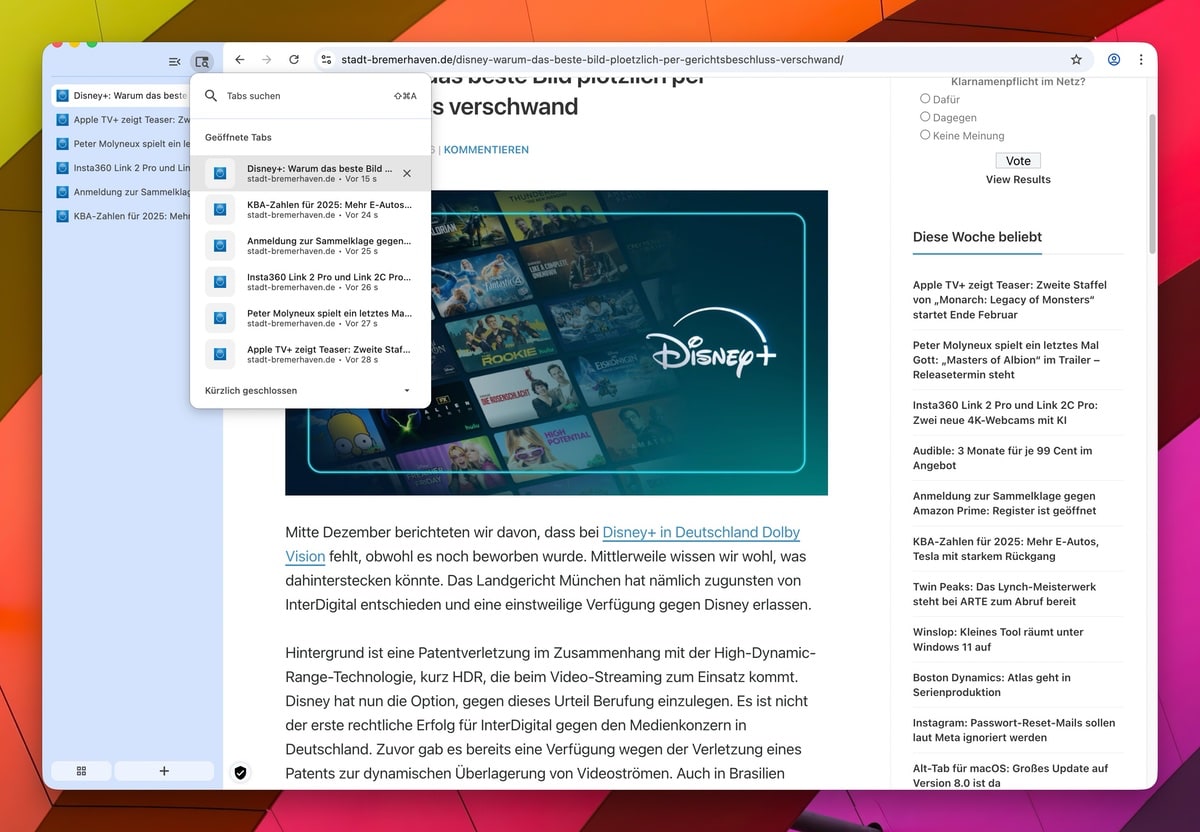The image size is (1200, 832).
Task: Collapse the vertical tabs sidebar icon
Action: (x=175, y=61)
